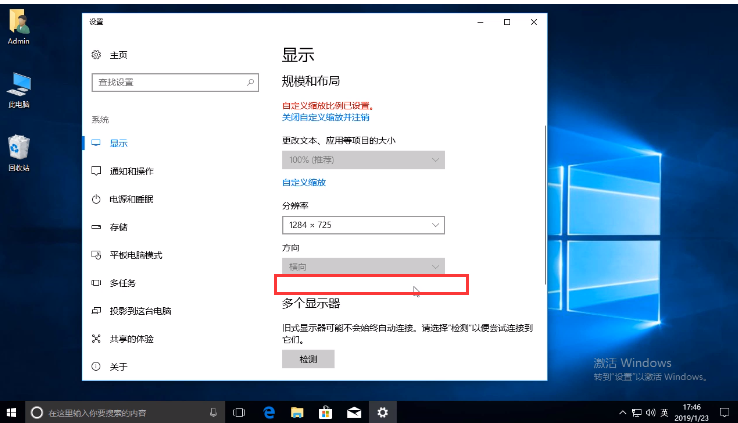Go to 存储 storage settings
Screen dimensions: 738x423
click(118, 227)
